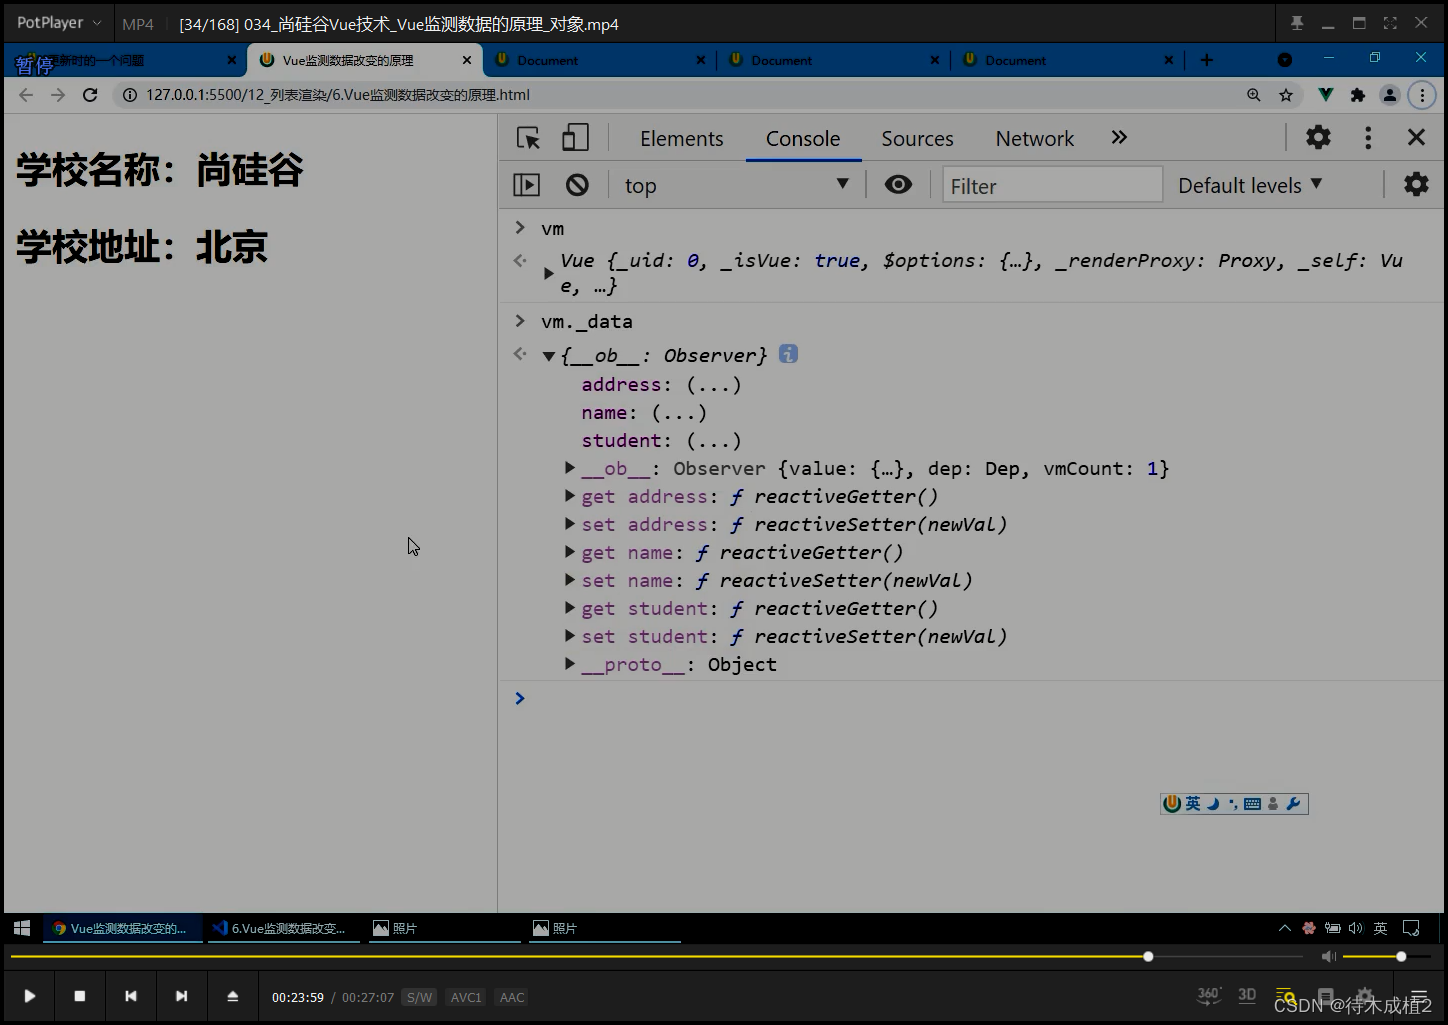Expand the __proto__: Object entry
The height and width of the screenshot is (1025, 1448).
(569, 664)
